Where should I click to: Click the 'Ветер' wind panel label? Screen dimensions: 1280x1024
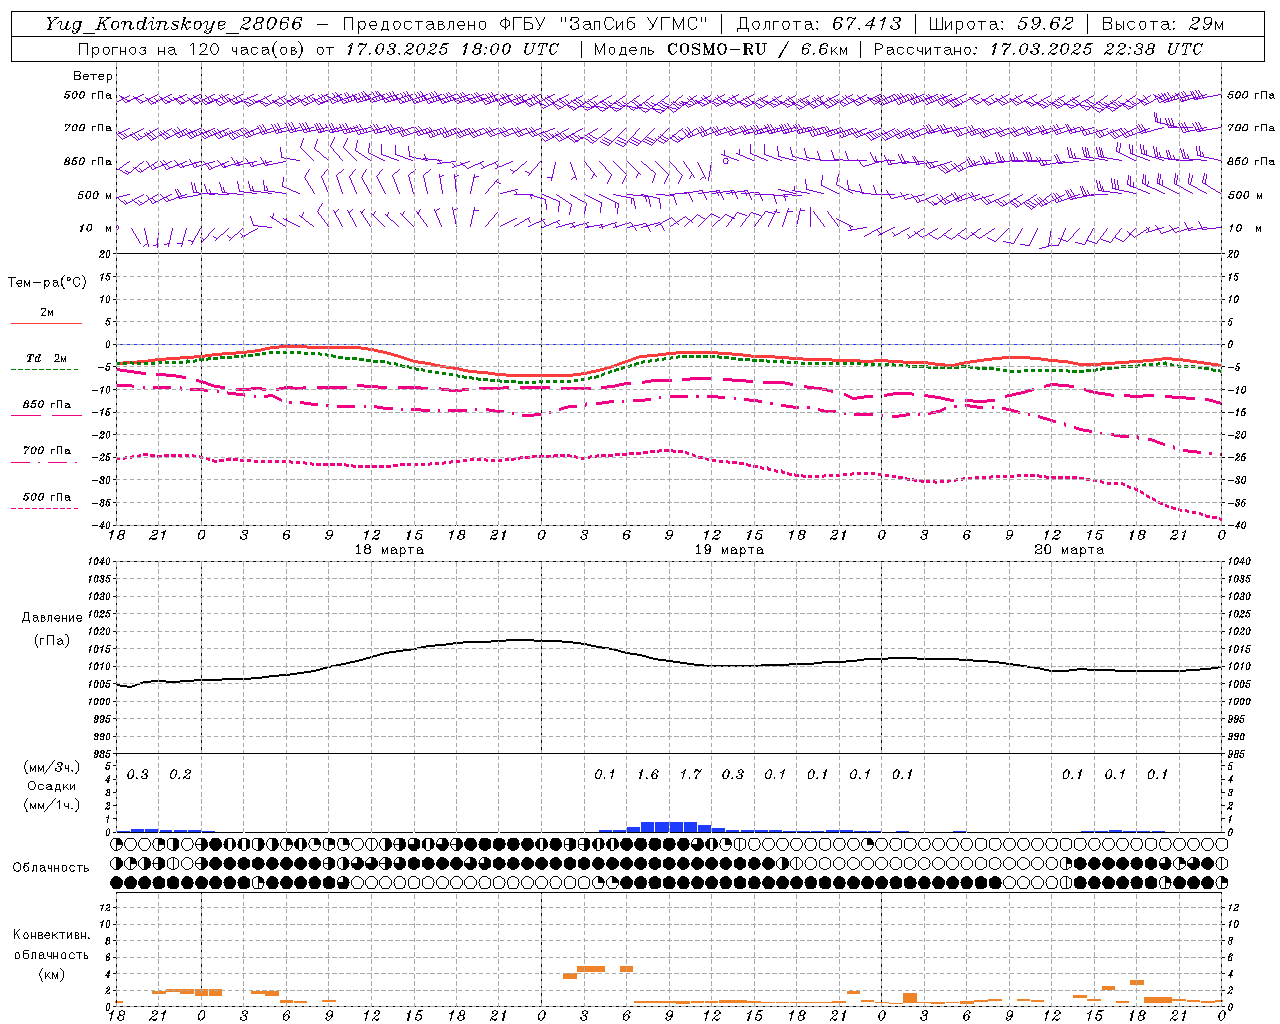coord(93,76)
